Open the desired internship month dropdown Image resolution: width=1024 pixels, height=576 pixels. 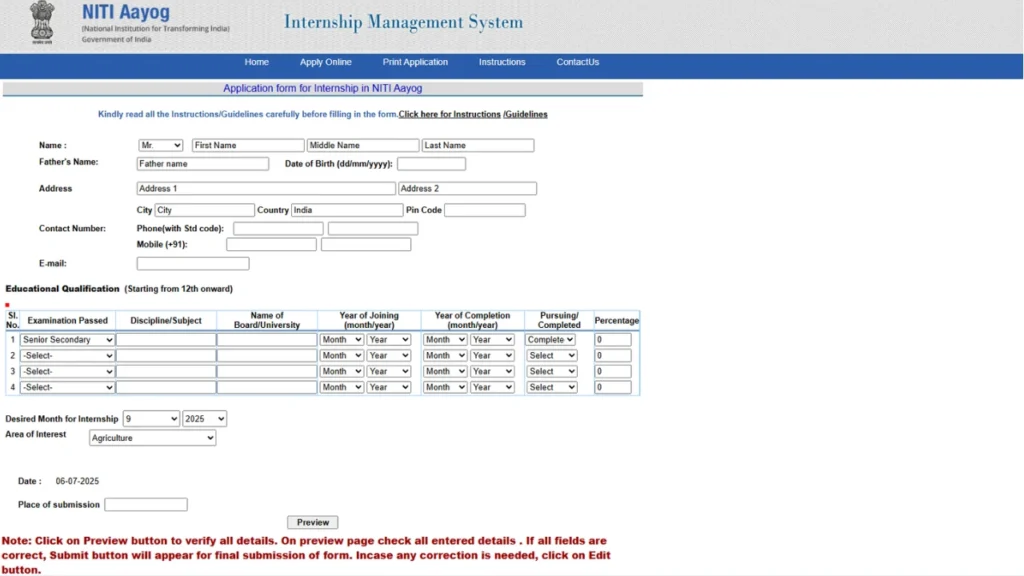[x=150, y=418]
